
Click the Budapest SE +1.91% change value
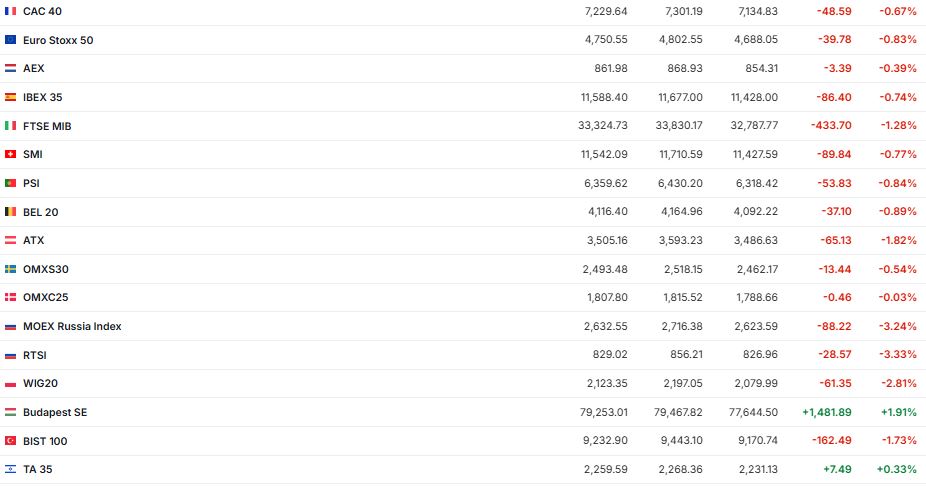897,412
